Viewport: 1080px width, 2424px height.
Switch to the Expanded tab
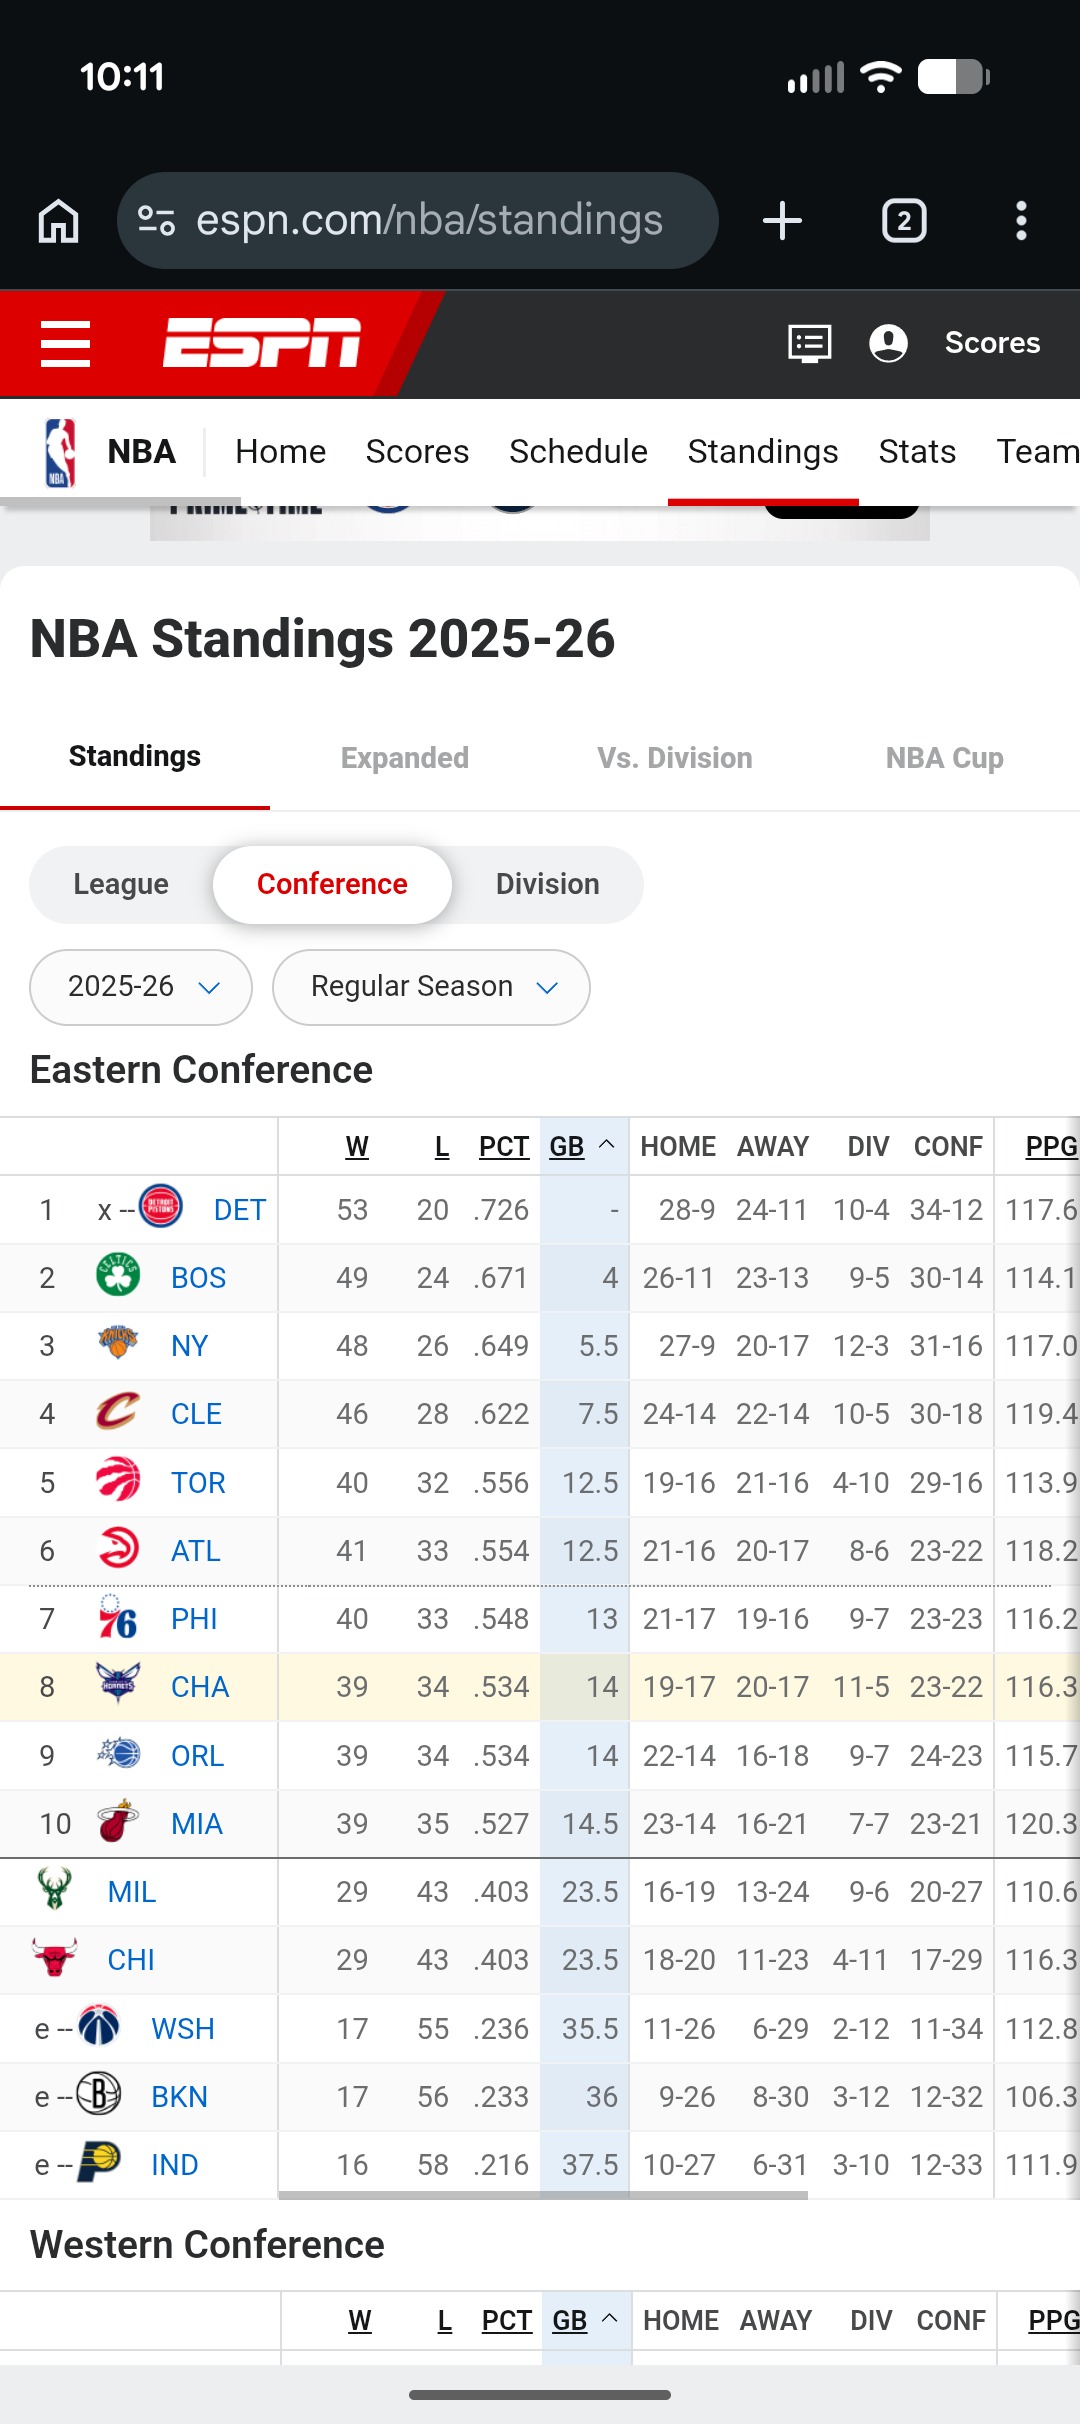[x=405, y=758]
